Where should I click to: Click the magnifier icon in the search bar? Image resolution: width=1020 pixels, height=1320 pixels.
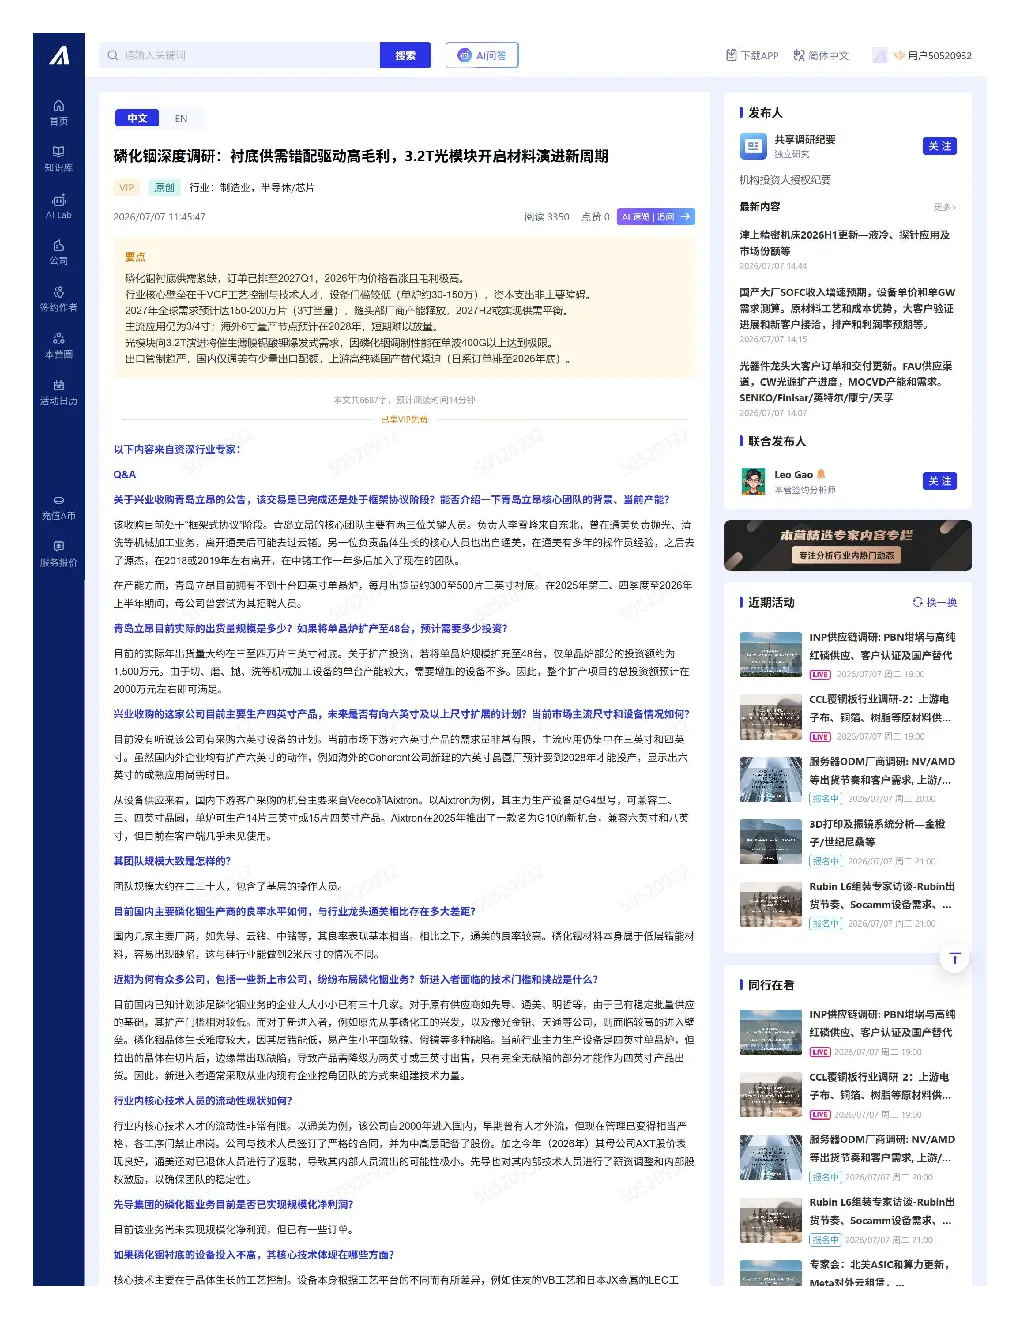click(113, 55)
